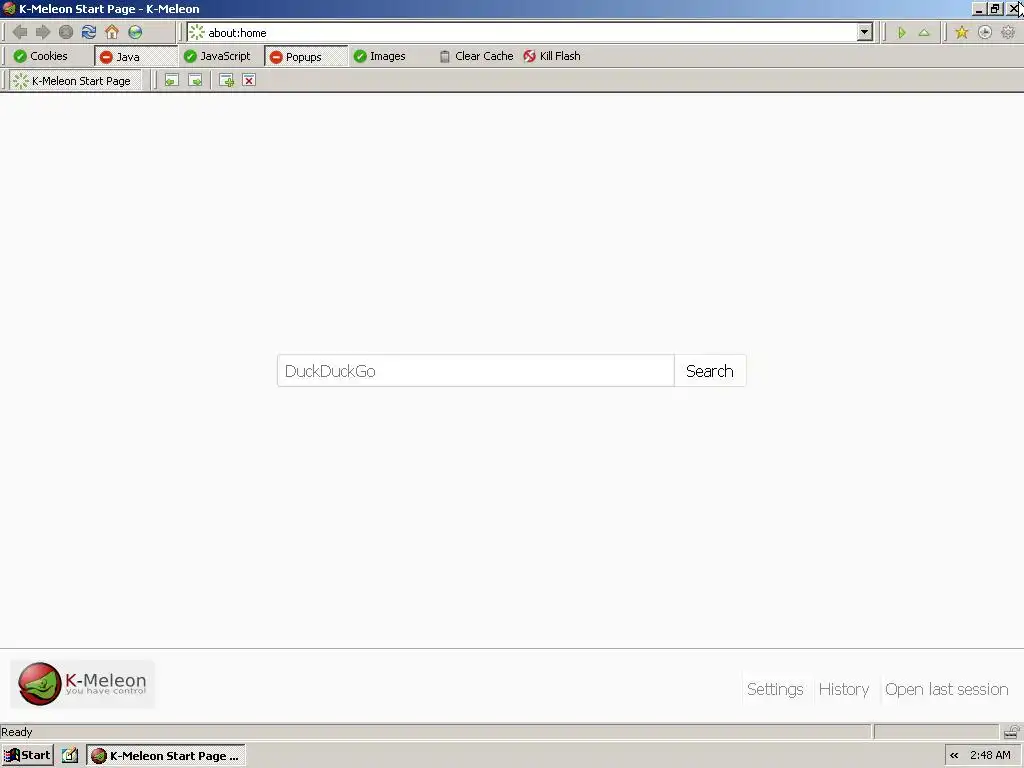Click the Clear Cache button
The width and height of the screenshot is (1024, 768).
[x=476, y=56]
